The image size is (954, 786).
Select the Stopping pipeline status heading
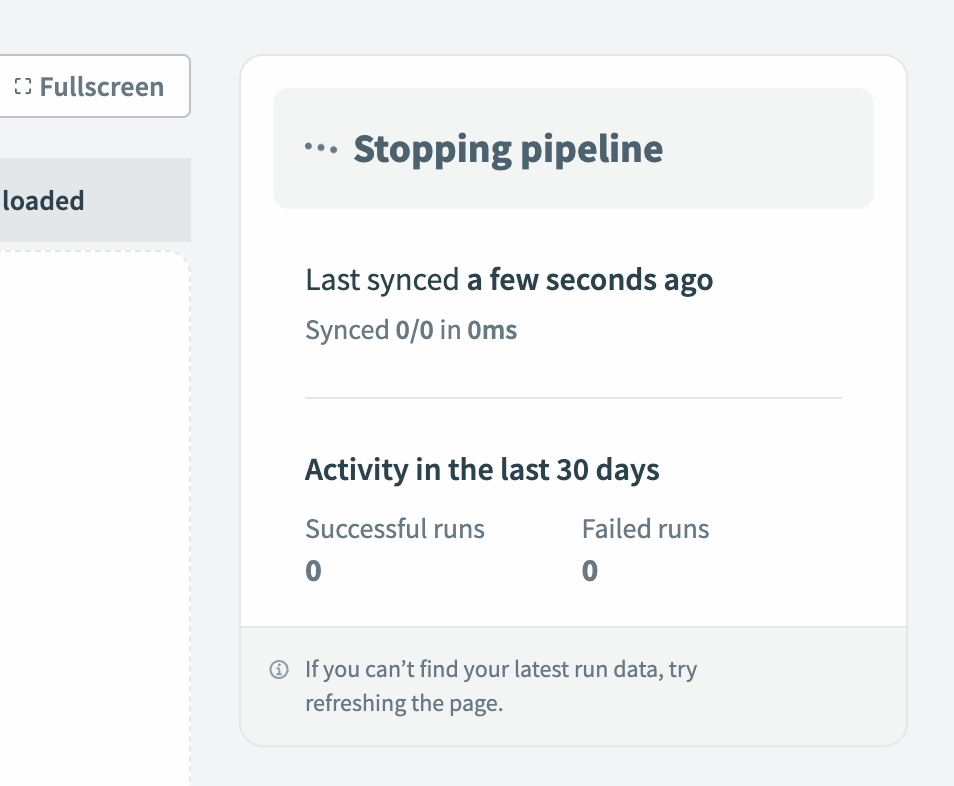click(x=508, y=149)
